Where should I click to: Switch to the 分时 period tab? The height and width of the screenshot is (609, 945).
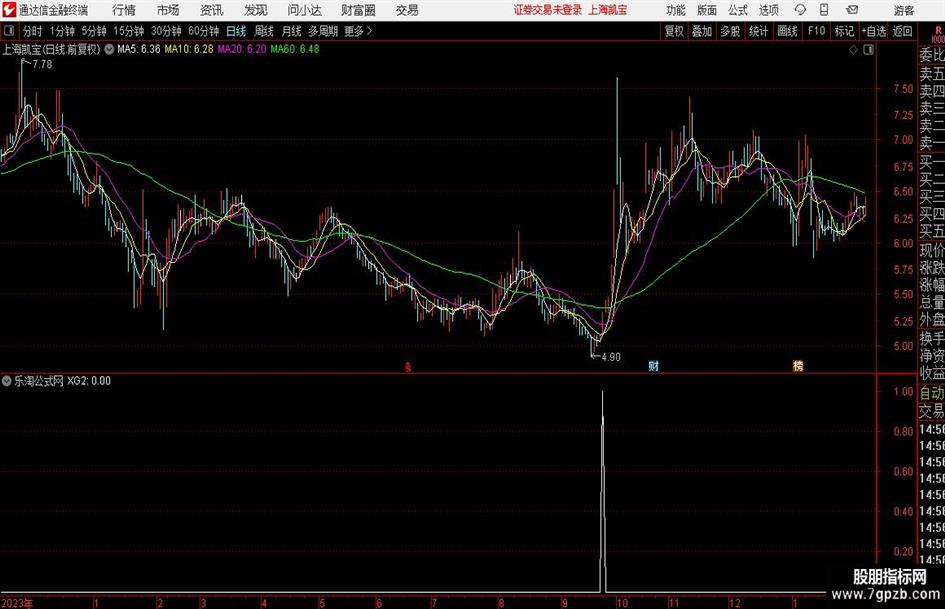pos(33,31)
